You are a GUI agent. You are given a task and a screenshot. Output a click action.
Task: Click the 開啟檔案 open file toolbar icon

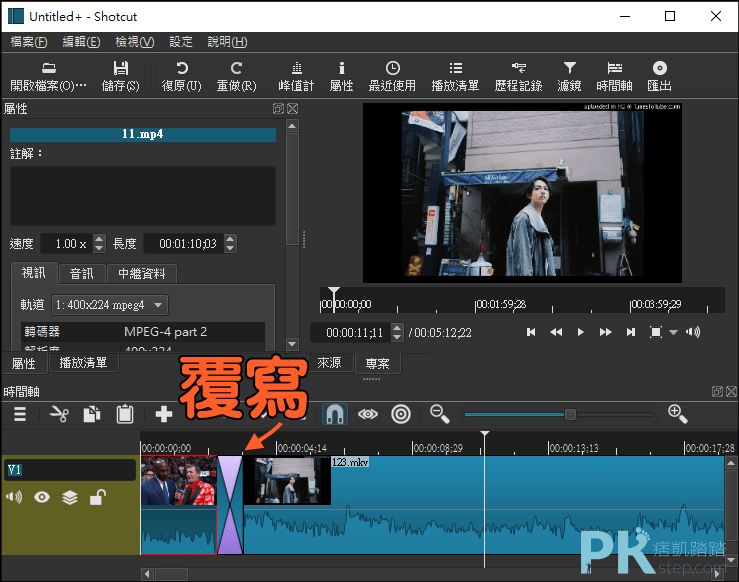(48, 77)
